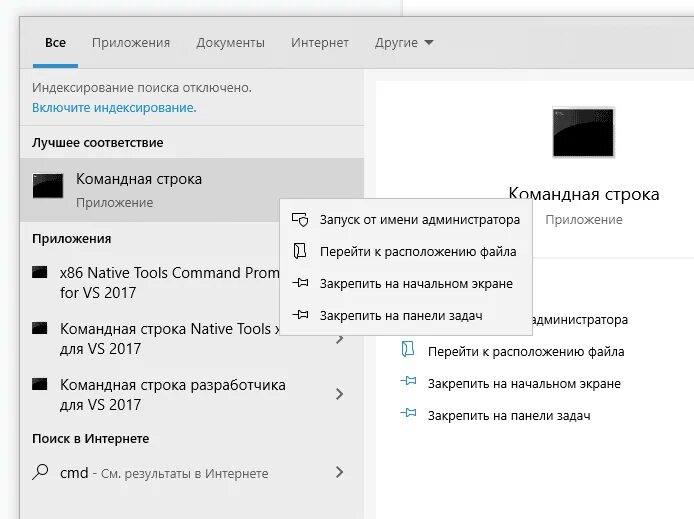Open the Документы tab
The height and width of the screenshot is (519, 694).
point(231,43)
